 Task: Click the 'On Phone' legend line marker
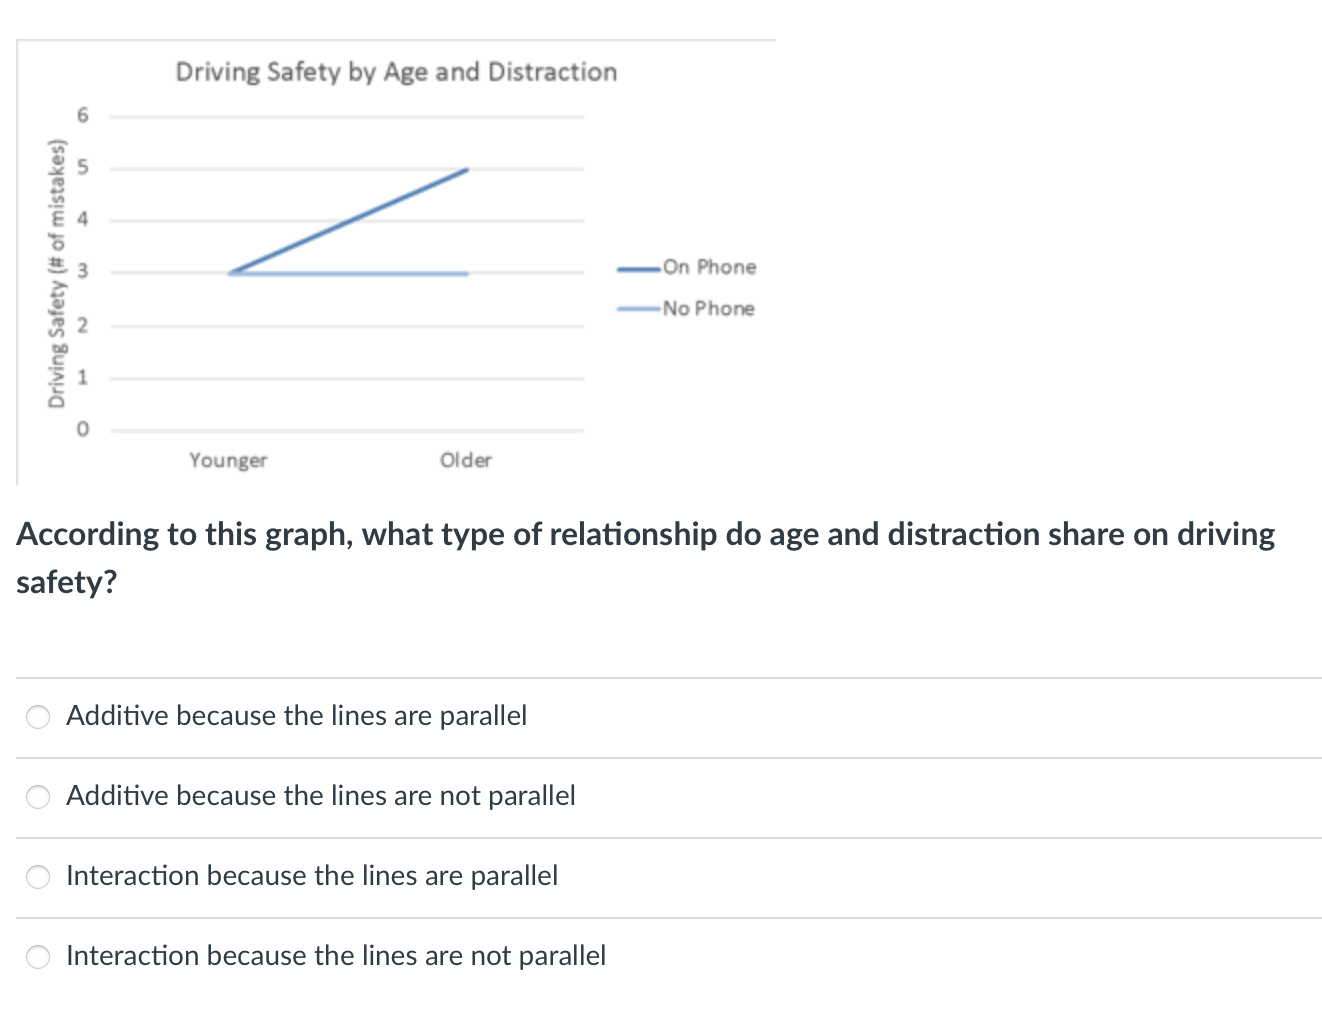pyautogui.click(x=638, y=267)
